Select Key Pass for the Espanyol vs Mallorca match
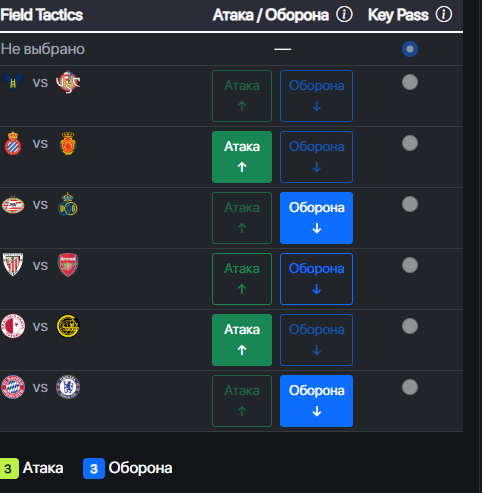This screenshot has width=482, height=493. pyautogui.click(x=410, y=143)
